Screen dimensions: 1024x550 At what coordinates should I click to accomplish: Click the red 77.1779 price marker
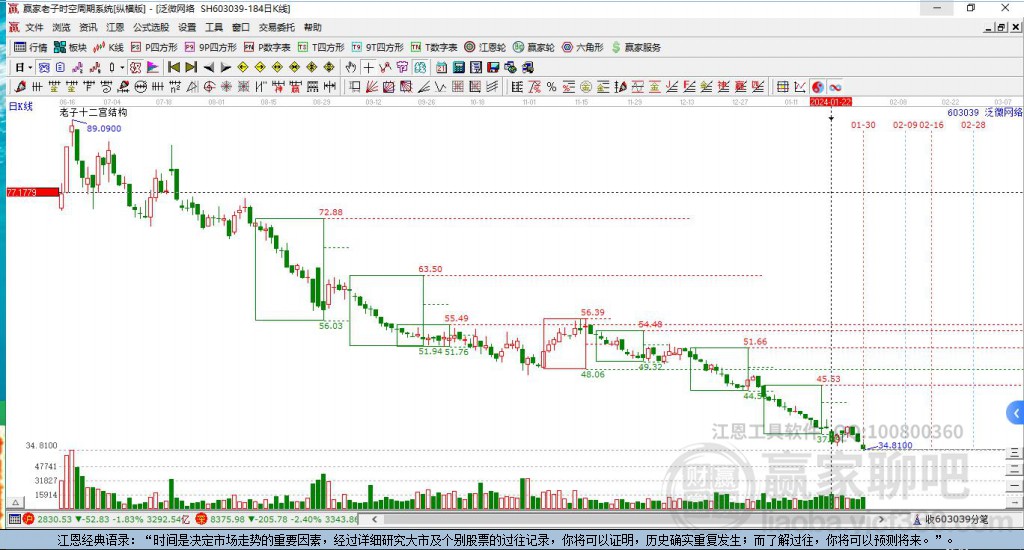pos(33,192)
